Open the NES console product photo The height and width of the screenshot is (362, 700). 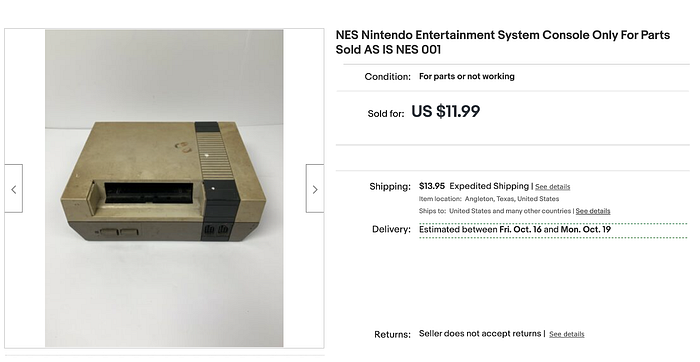(164, 188)
